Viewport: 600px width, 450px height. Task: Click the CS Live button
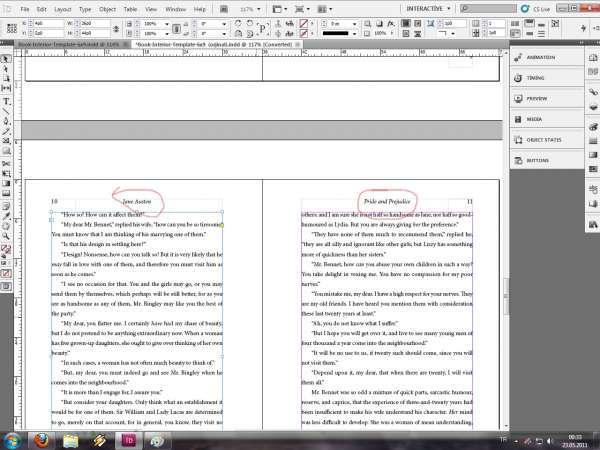click(x=535, y=8)
